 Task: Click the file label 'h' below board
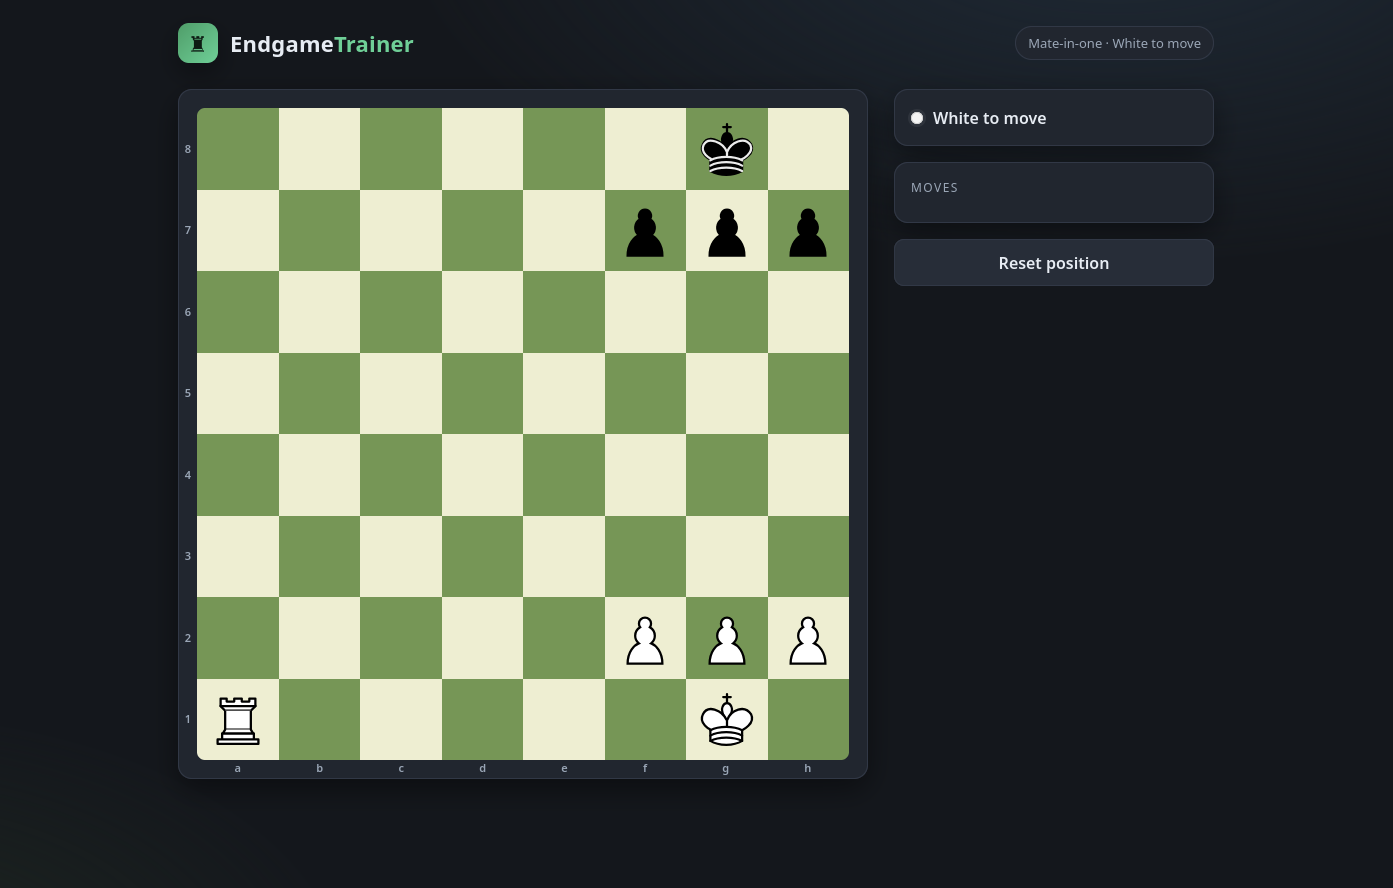tap(808, 769)
